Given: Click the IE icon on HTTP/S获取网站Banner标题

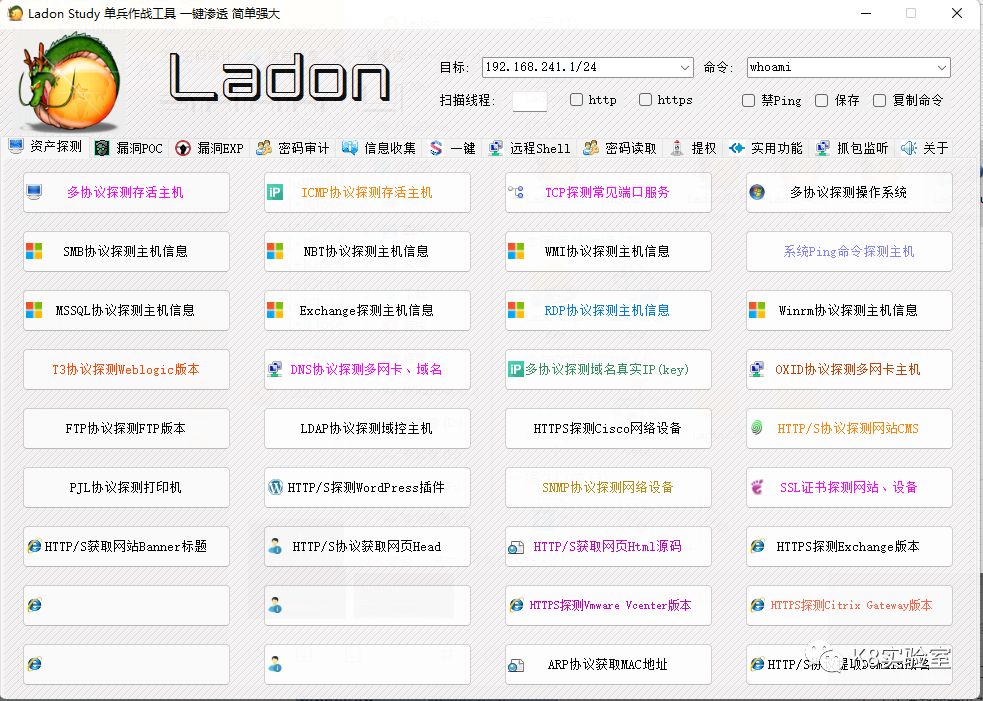Looking at the screenshot, I should 34,546.
